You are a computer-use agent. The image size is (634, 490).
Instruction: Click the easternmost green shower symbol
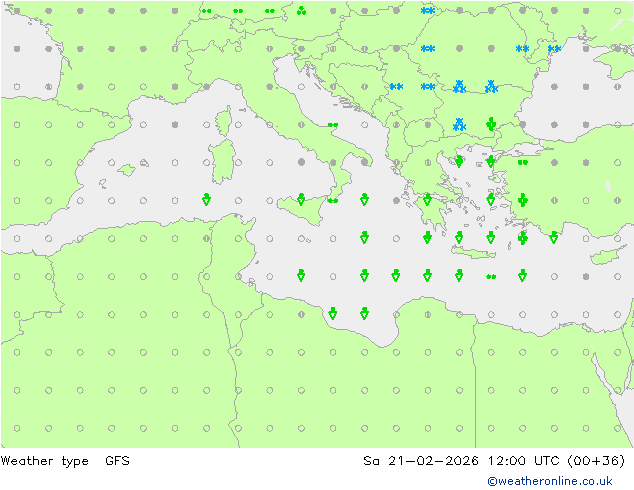click(x=553, y=237)
